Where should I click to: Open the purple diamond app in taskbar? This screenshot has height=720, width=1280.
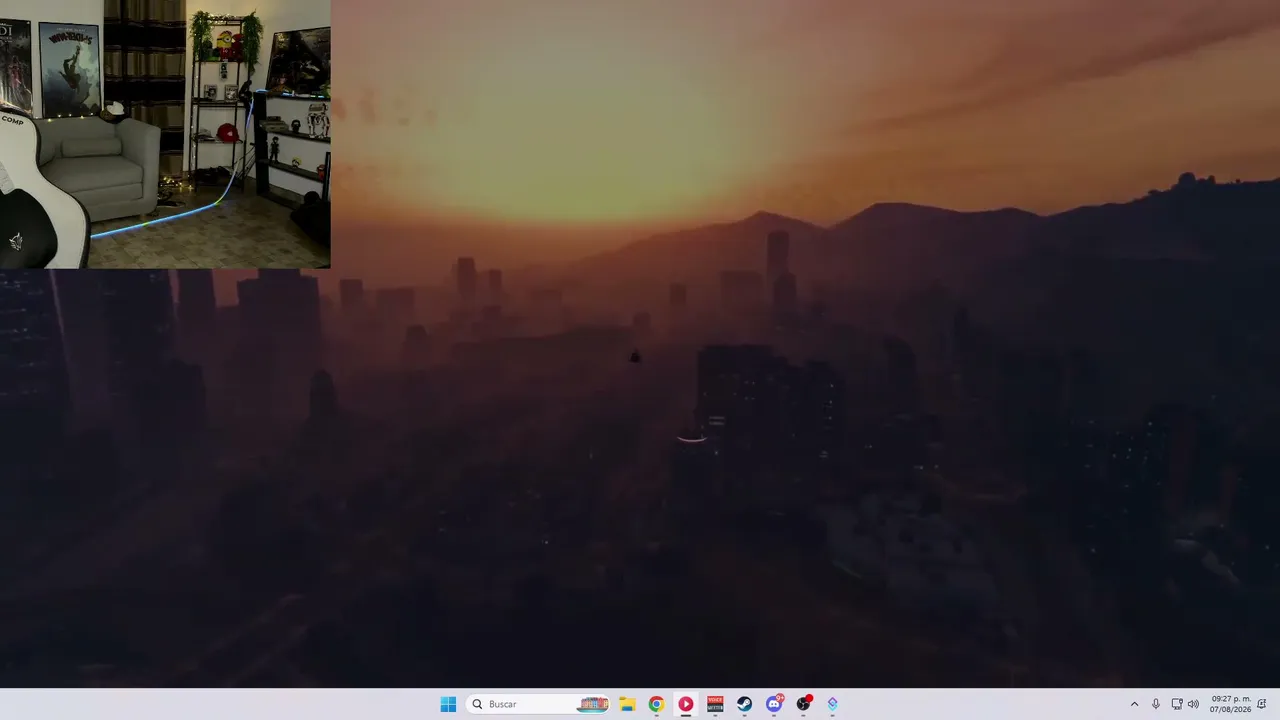tap(832, 704)
